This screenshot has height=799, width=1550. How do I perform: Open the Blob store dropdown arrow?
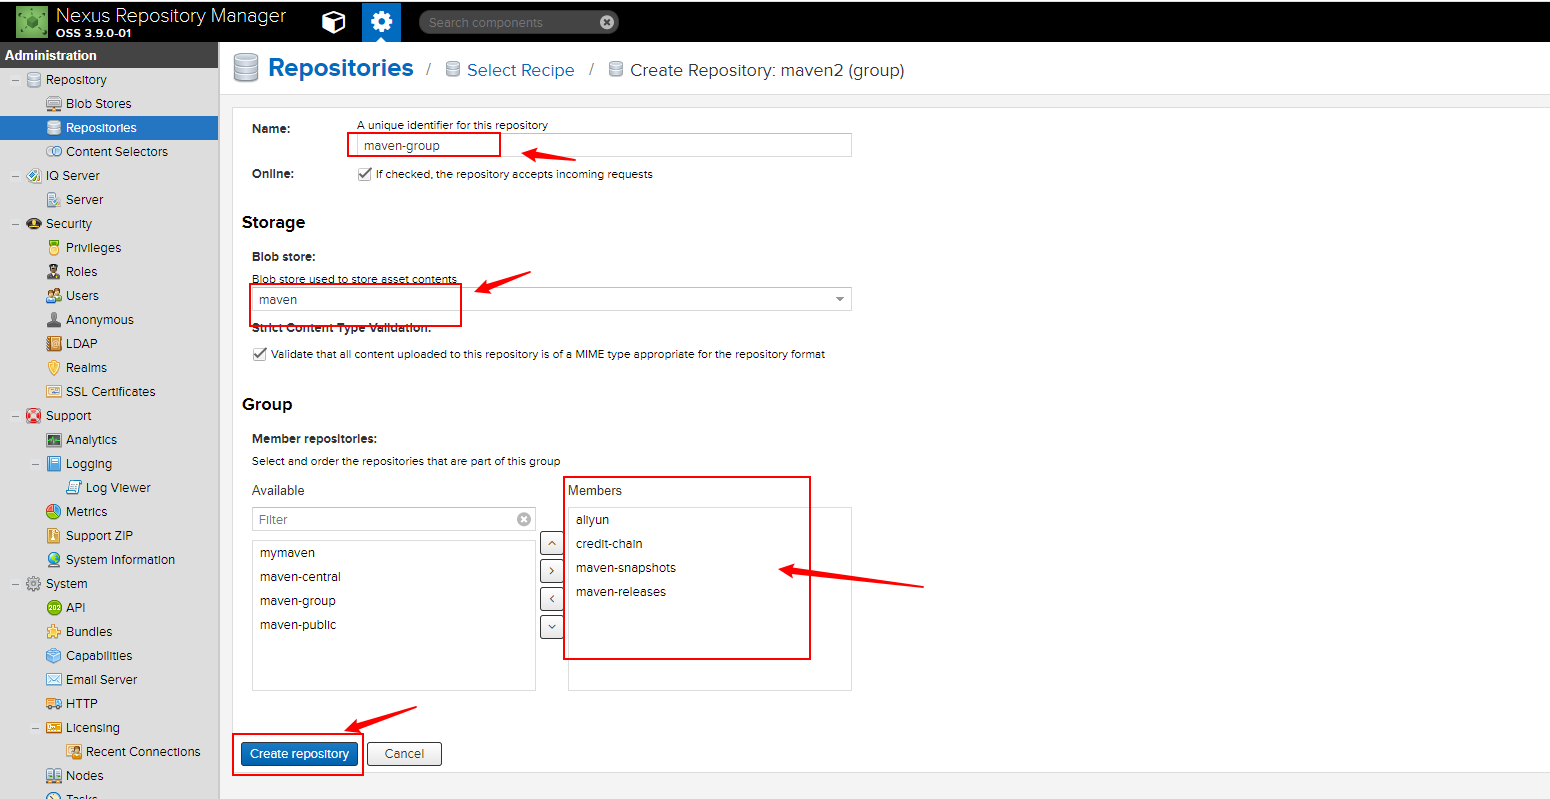pyautogui.click(x=840, y=299)
